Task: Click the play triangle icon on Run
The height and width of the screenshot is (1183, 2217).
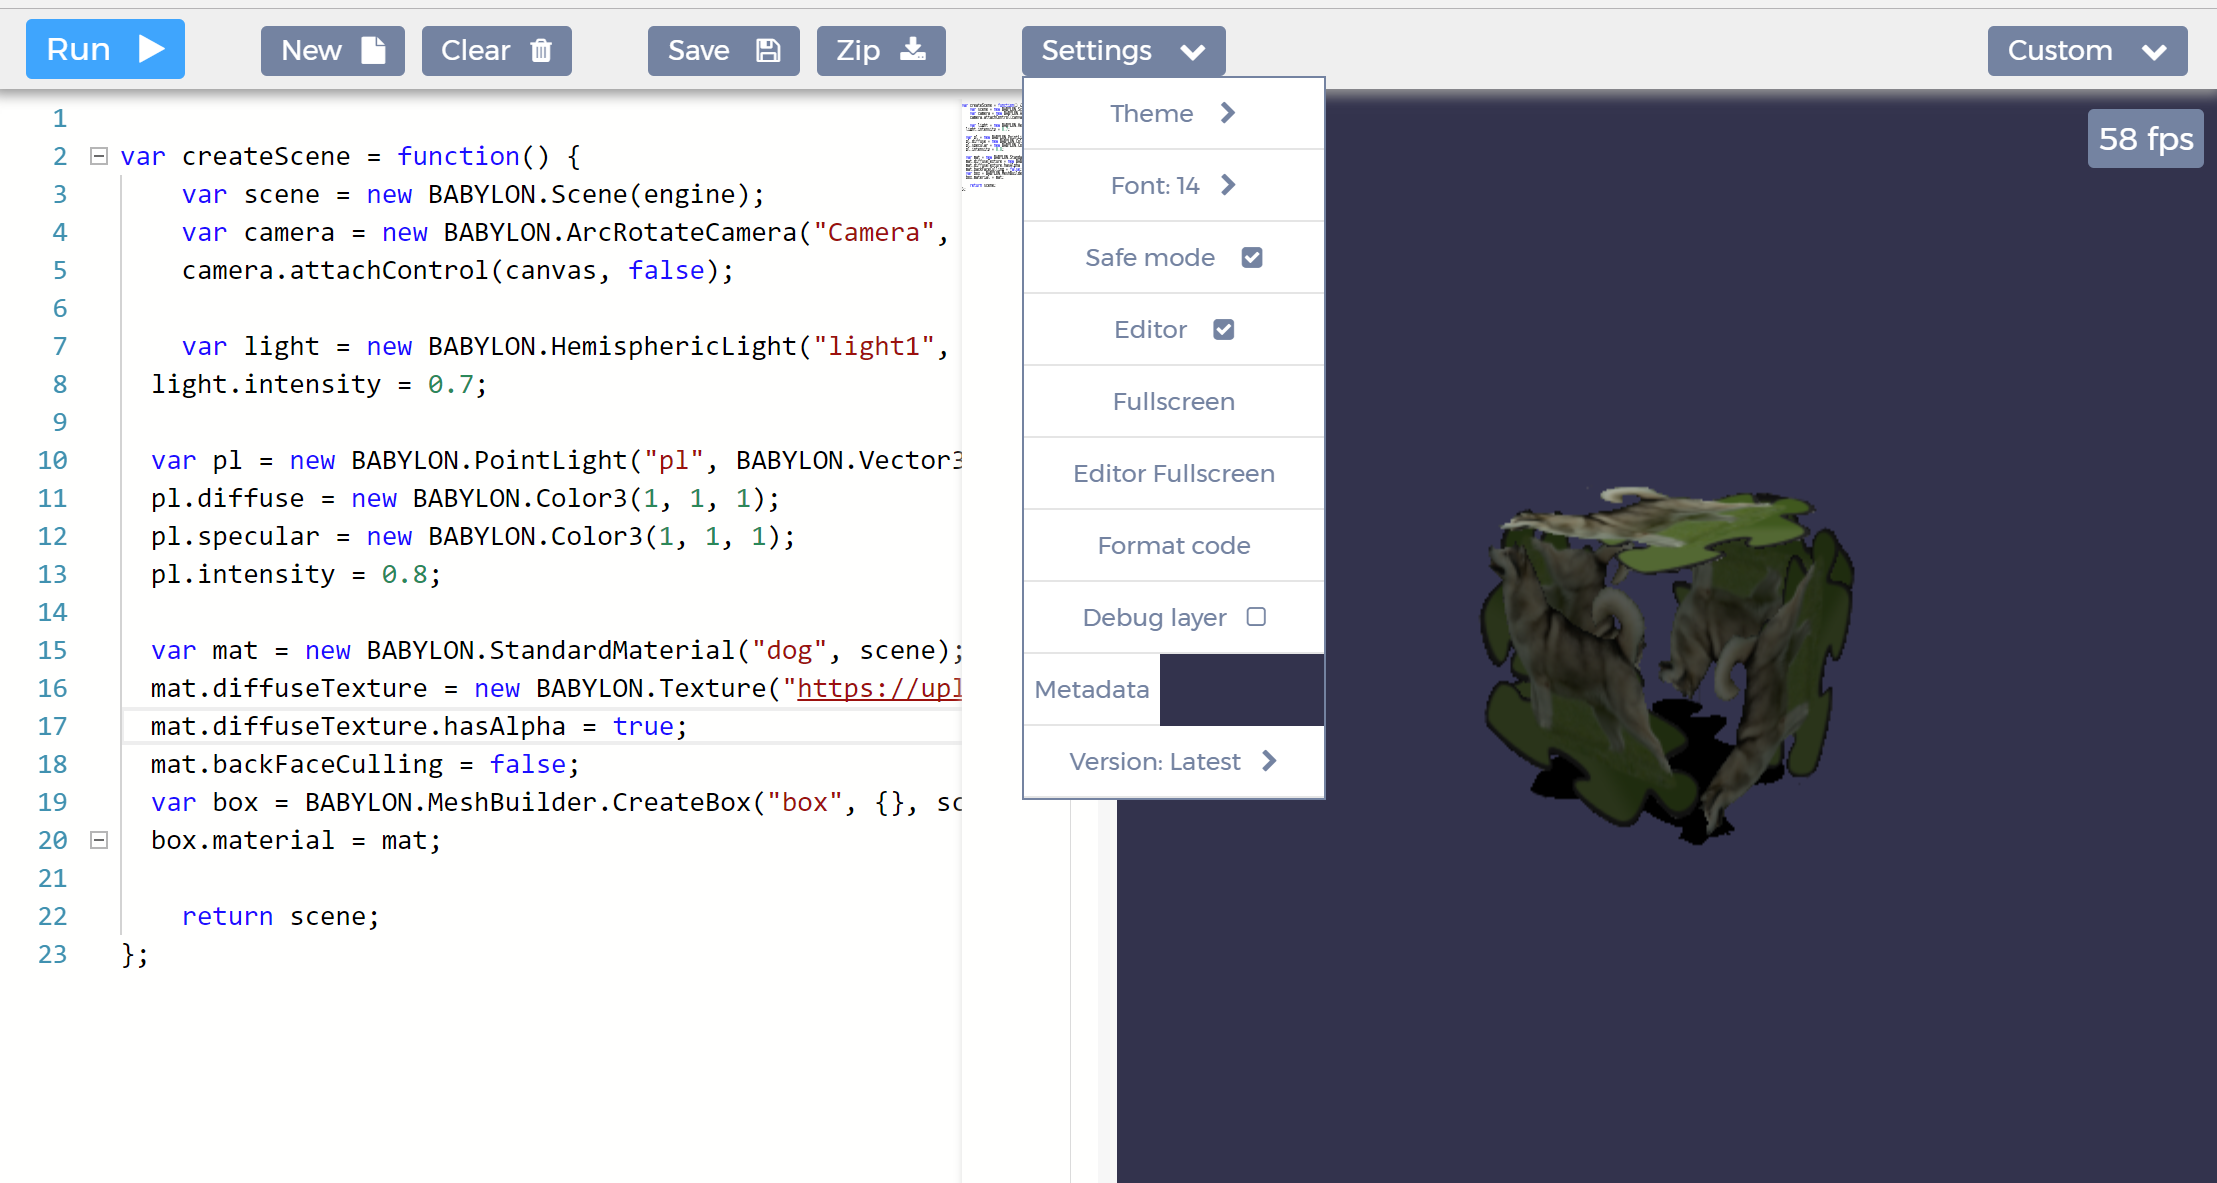Action: [x=151, y=49]
